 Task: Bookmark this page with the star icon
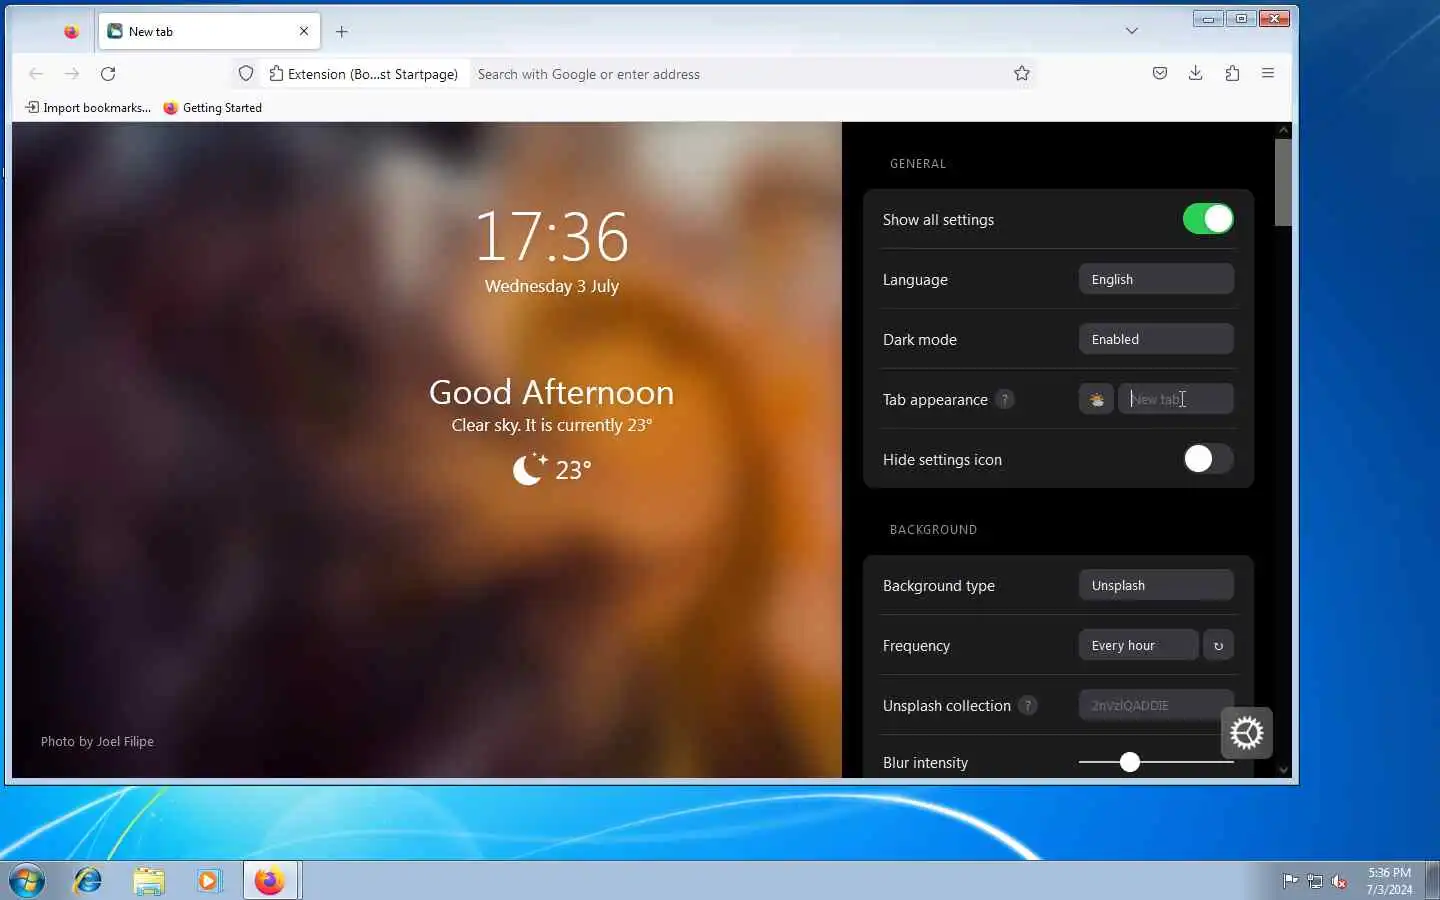tap(1021, 73)
